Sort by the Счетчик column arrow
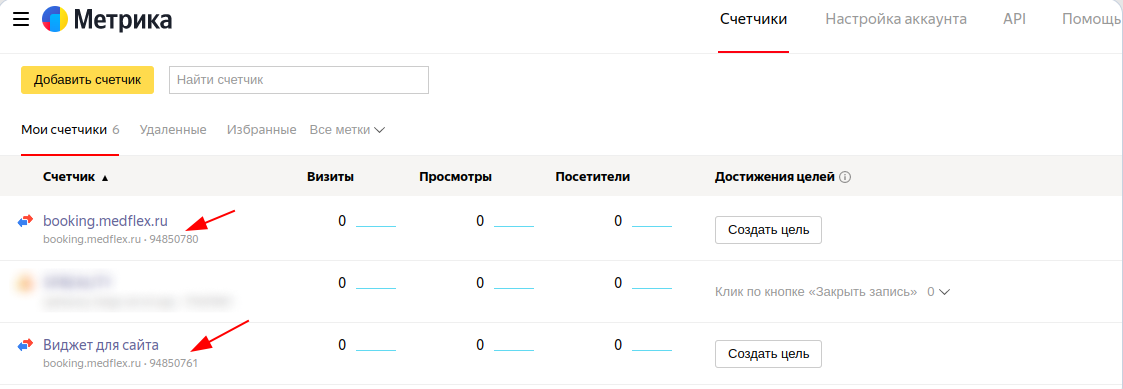Viewport: 1123px width, 389px height. 105,178
